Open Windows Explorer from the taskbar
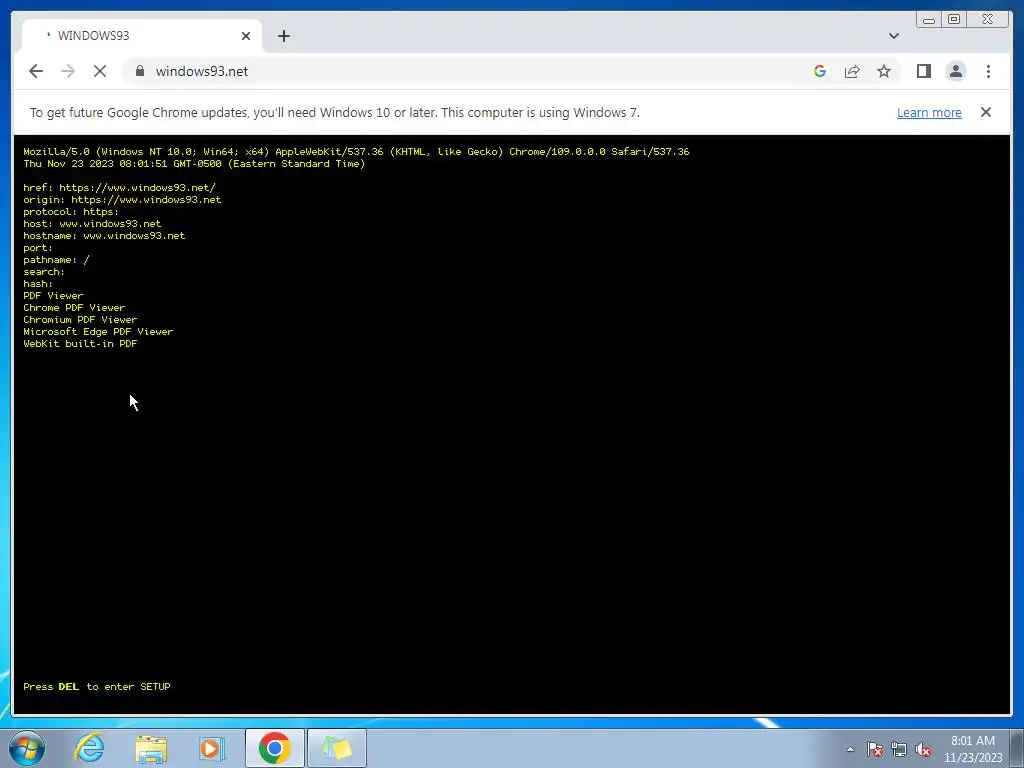1024x768 pixels. [x=151, y=748]
